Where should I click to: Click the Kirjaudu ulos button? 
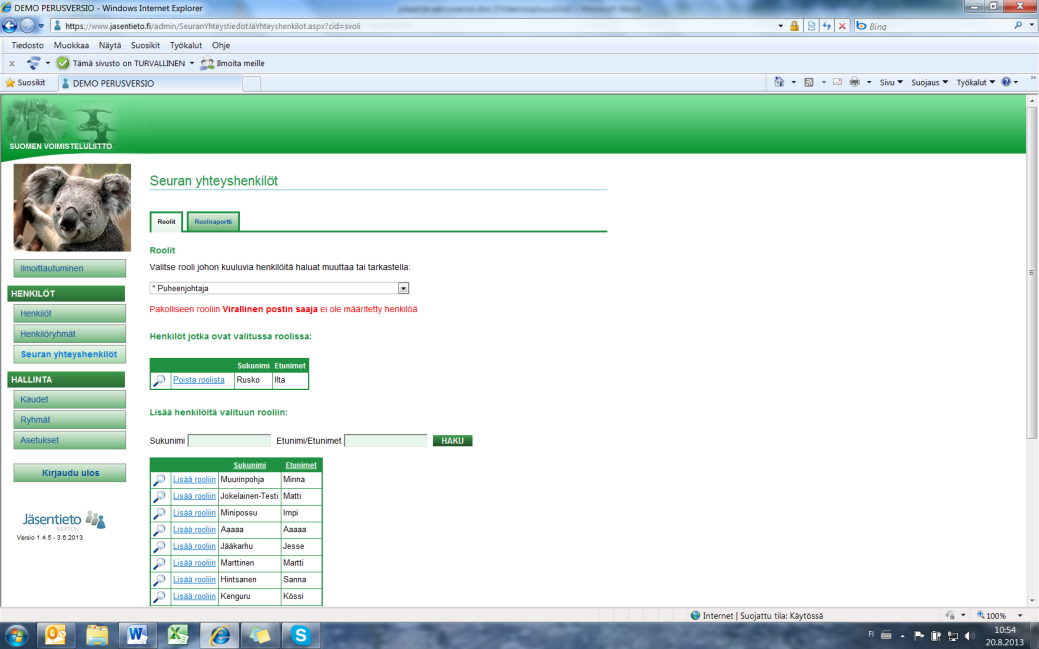point(70,473)
